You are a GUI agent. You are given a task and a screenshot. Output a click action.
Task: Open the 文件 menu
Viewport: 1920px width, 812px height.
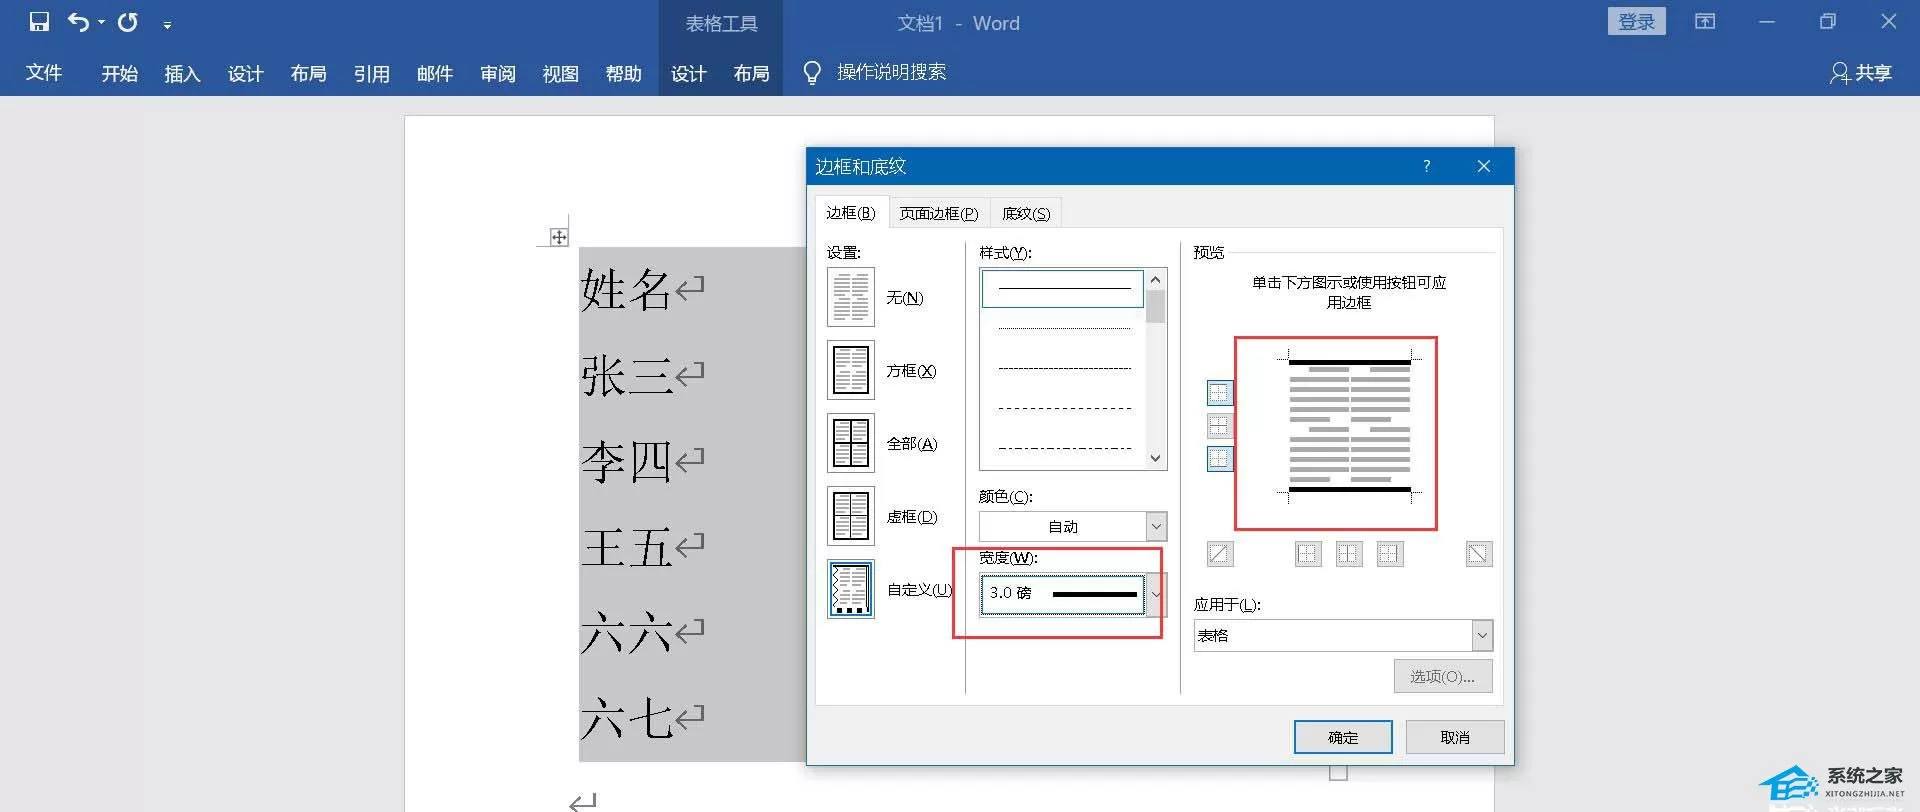tap(44, 73)
